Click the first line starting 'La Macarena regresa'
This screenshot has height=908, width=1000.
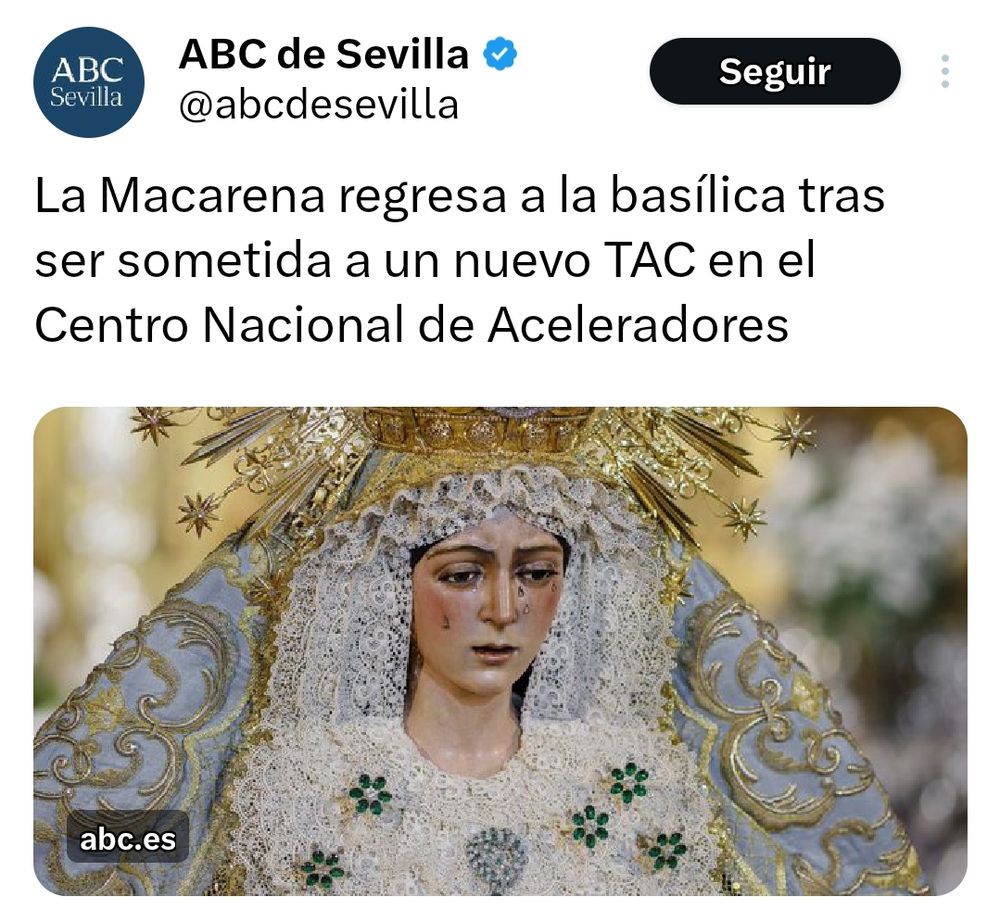tap(460, 198)
